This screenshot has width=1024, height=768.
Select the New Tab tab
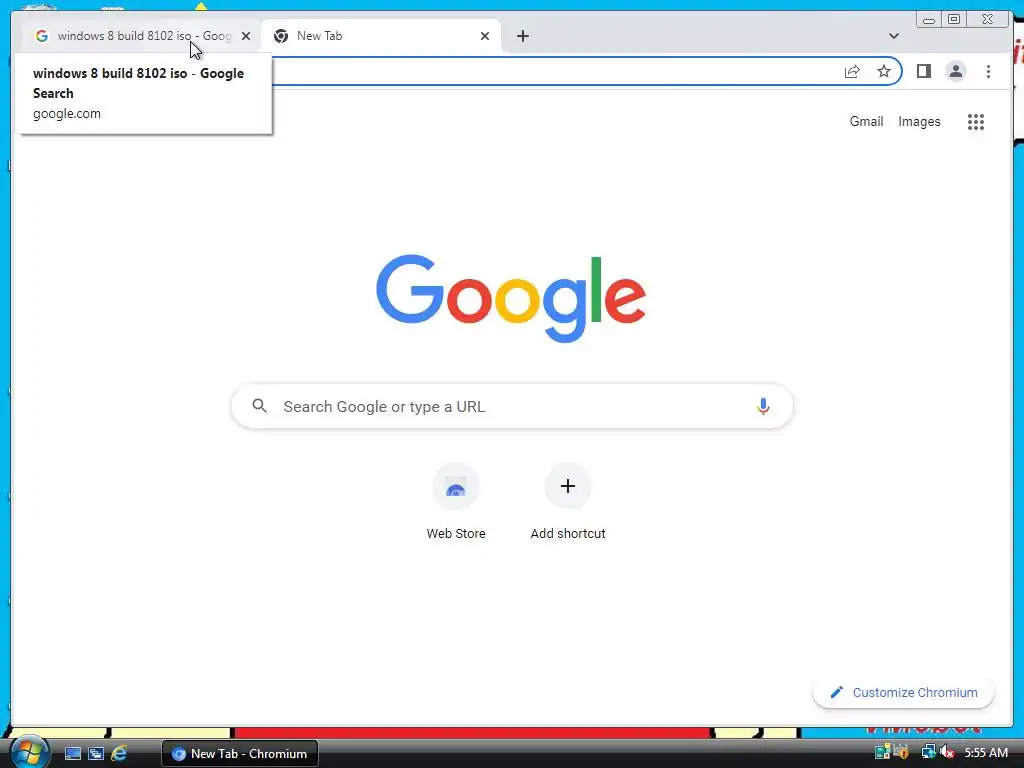[381, 36]
